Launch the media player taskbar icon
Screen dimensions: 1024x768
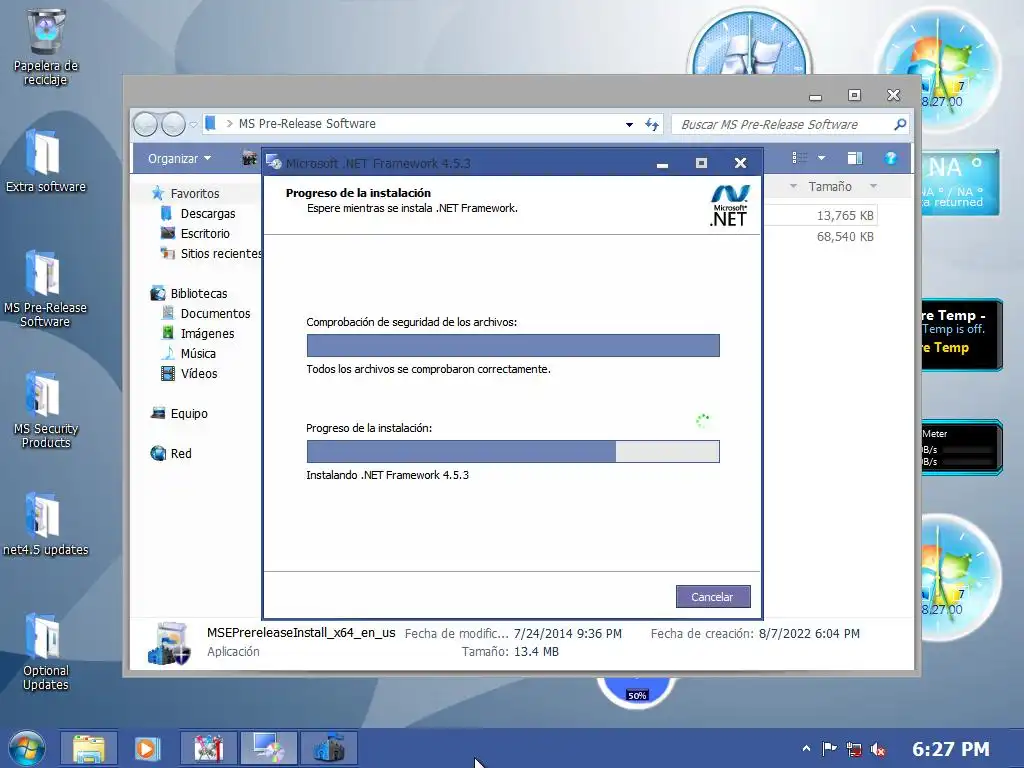point(148,748)
